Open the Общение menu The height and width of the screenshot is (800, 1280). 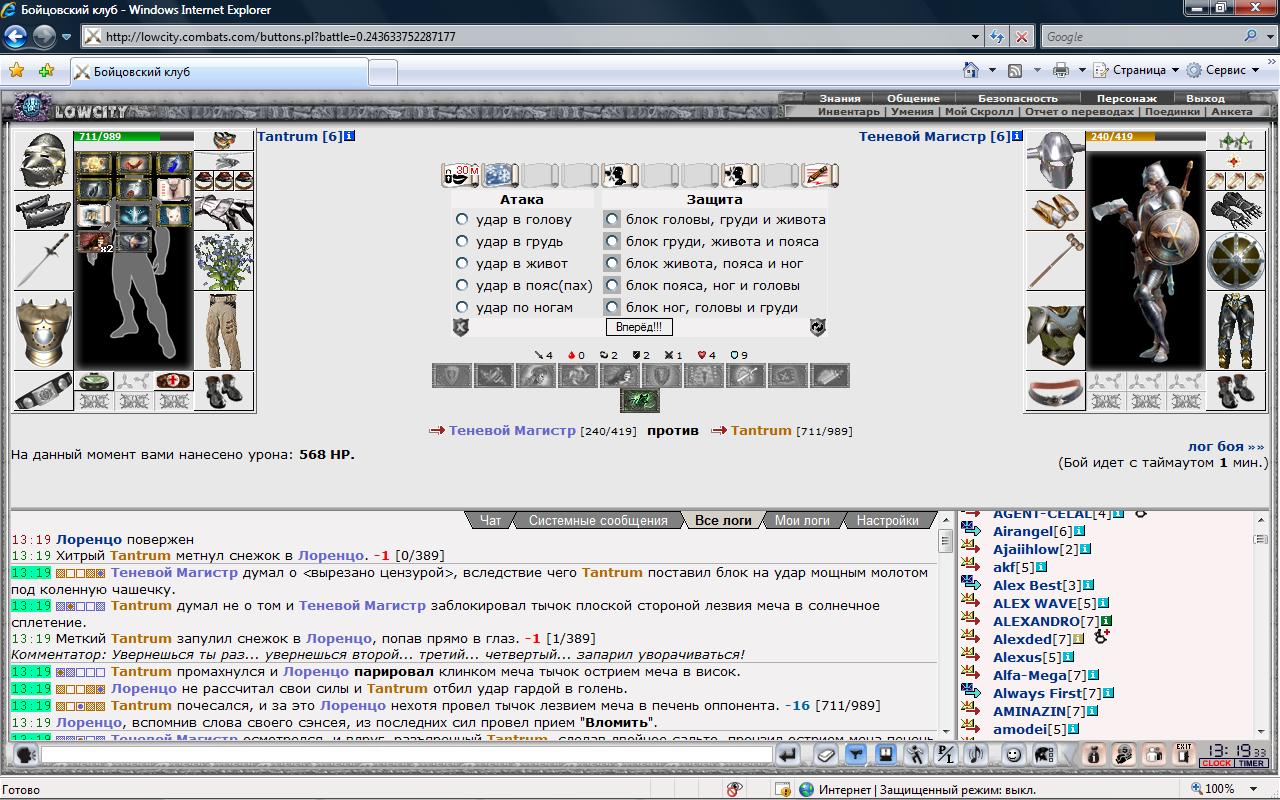(913, 98)
